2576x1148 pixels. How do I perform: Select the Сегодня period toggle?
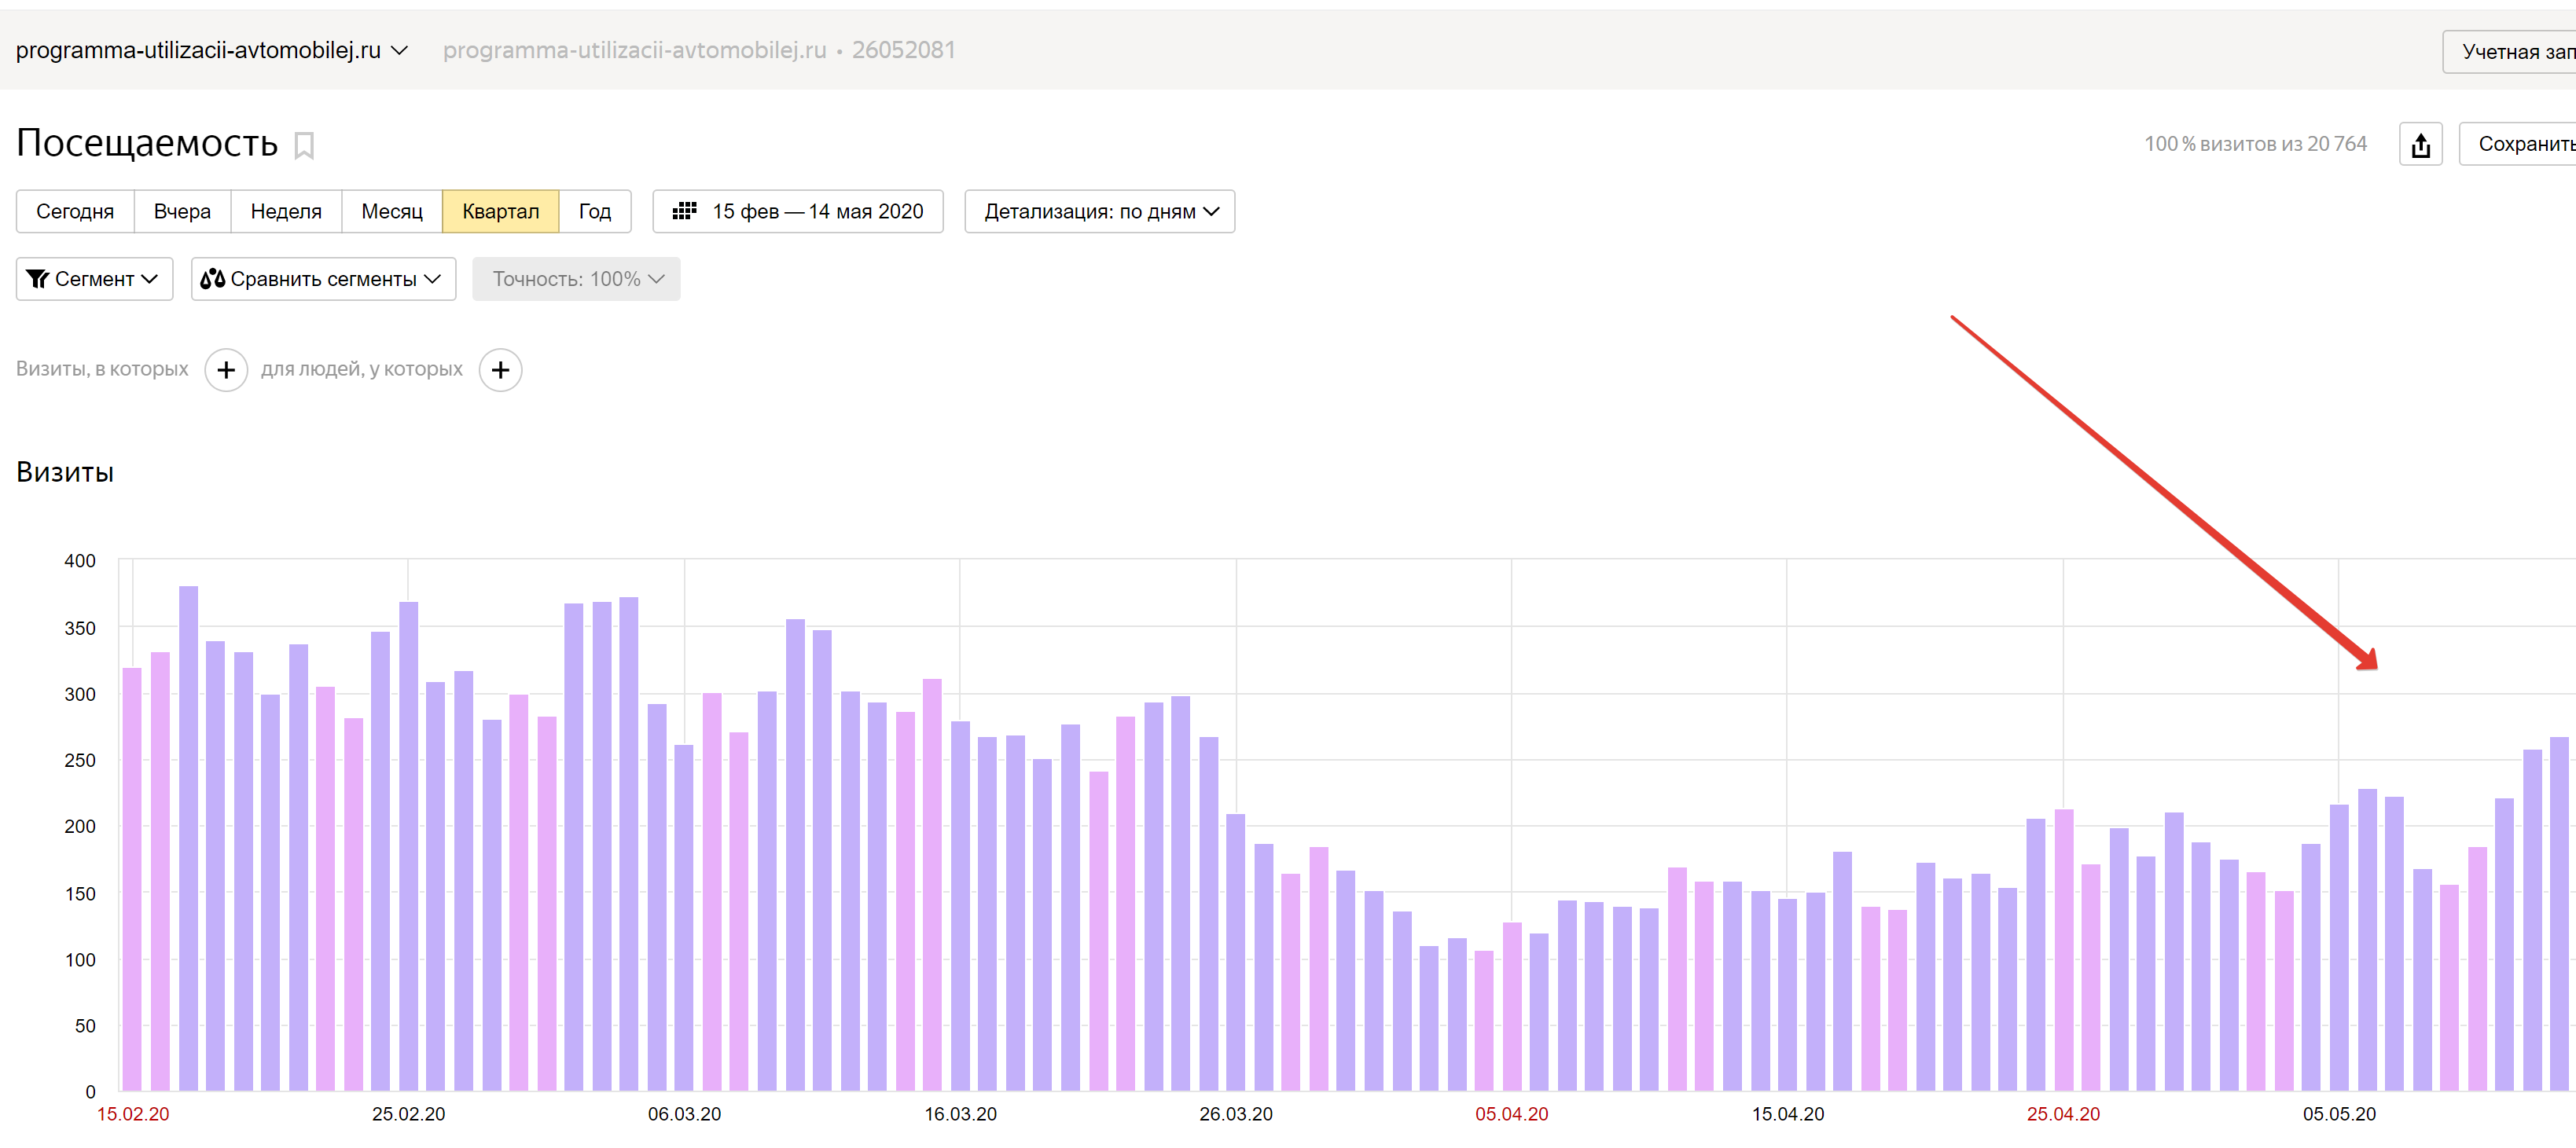pos(75,211)
